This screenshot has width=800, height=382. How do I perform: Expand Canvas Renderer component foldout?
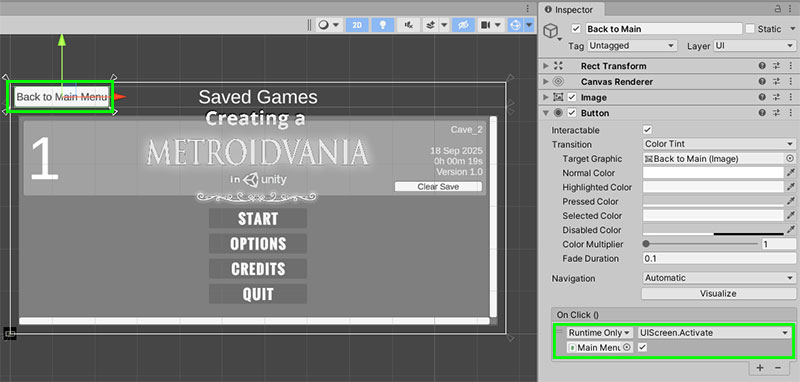546,82
